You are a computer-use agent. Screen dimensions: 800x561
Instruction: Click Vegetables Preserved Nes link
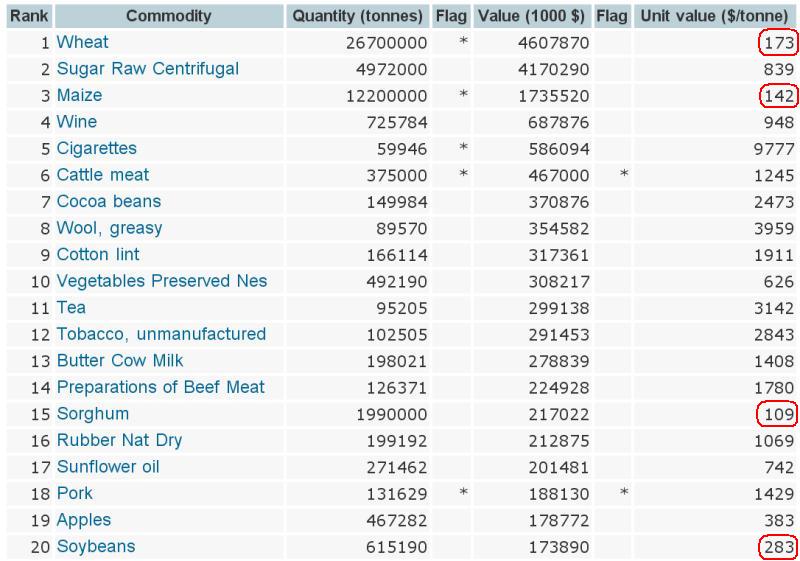[x=161, y=281]
